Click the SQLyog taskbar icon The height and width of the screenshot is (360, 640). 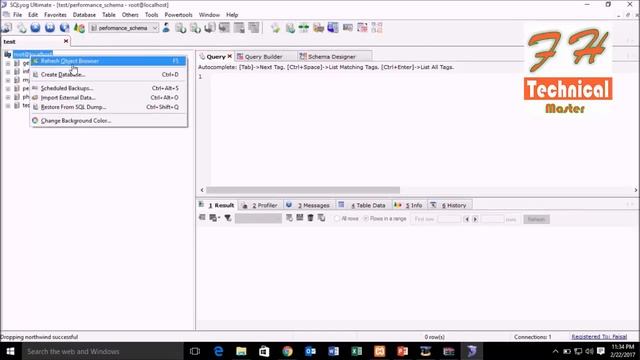tap(472, 351)
